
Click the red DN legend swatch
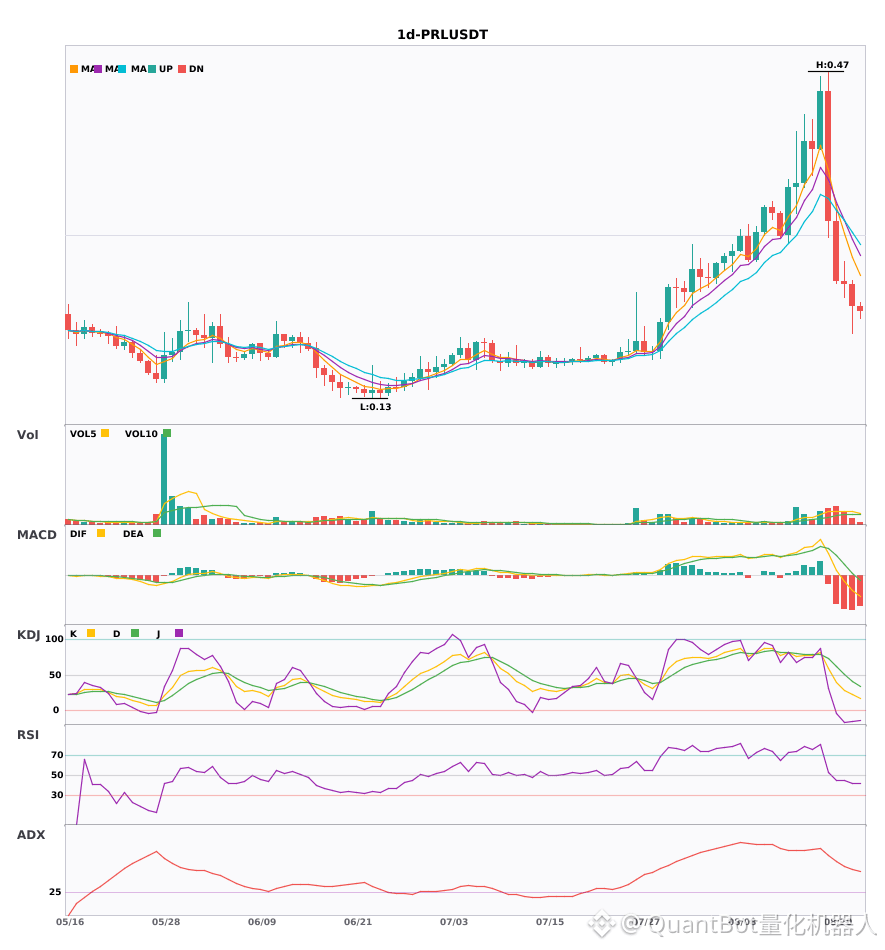pos(182,69)
